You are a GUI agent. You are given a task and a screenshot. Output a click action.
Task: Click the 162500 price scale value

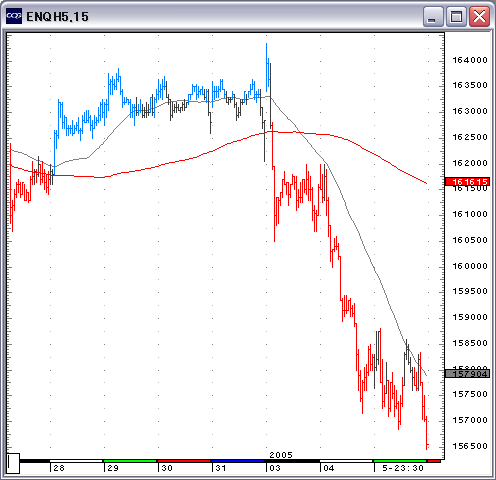coord(470,137)
